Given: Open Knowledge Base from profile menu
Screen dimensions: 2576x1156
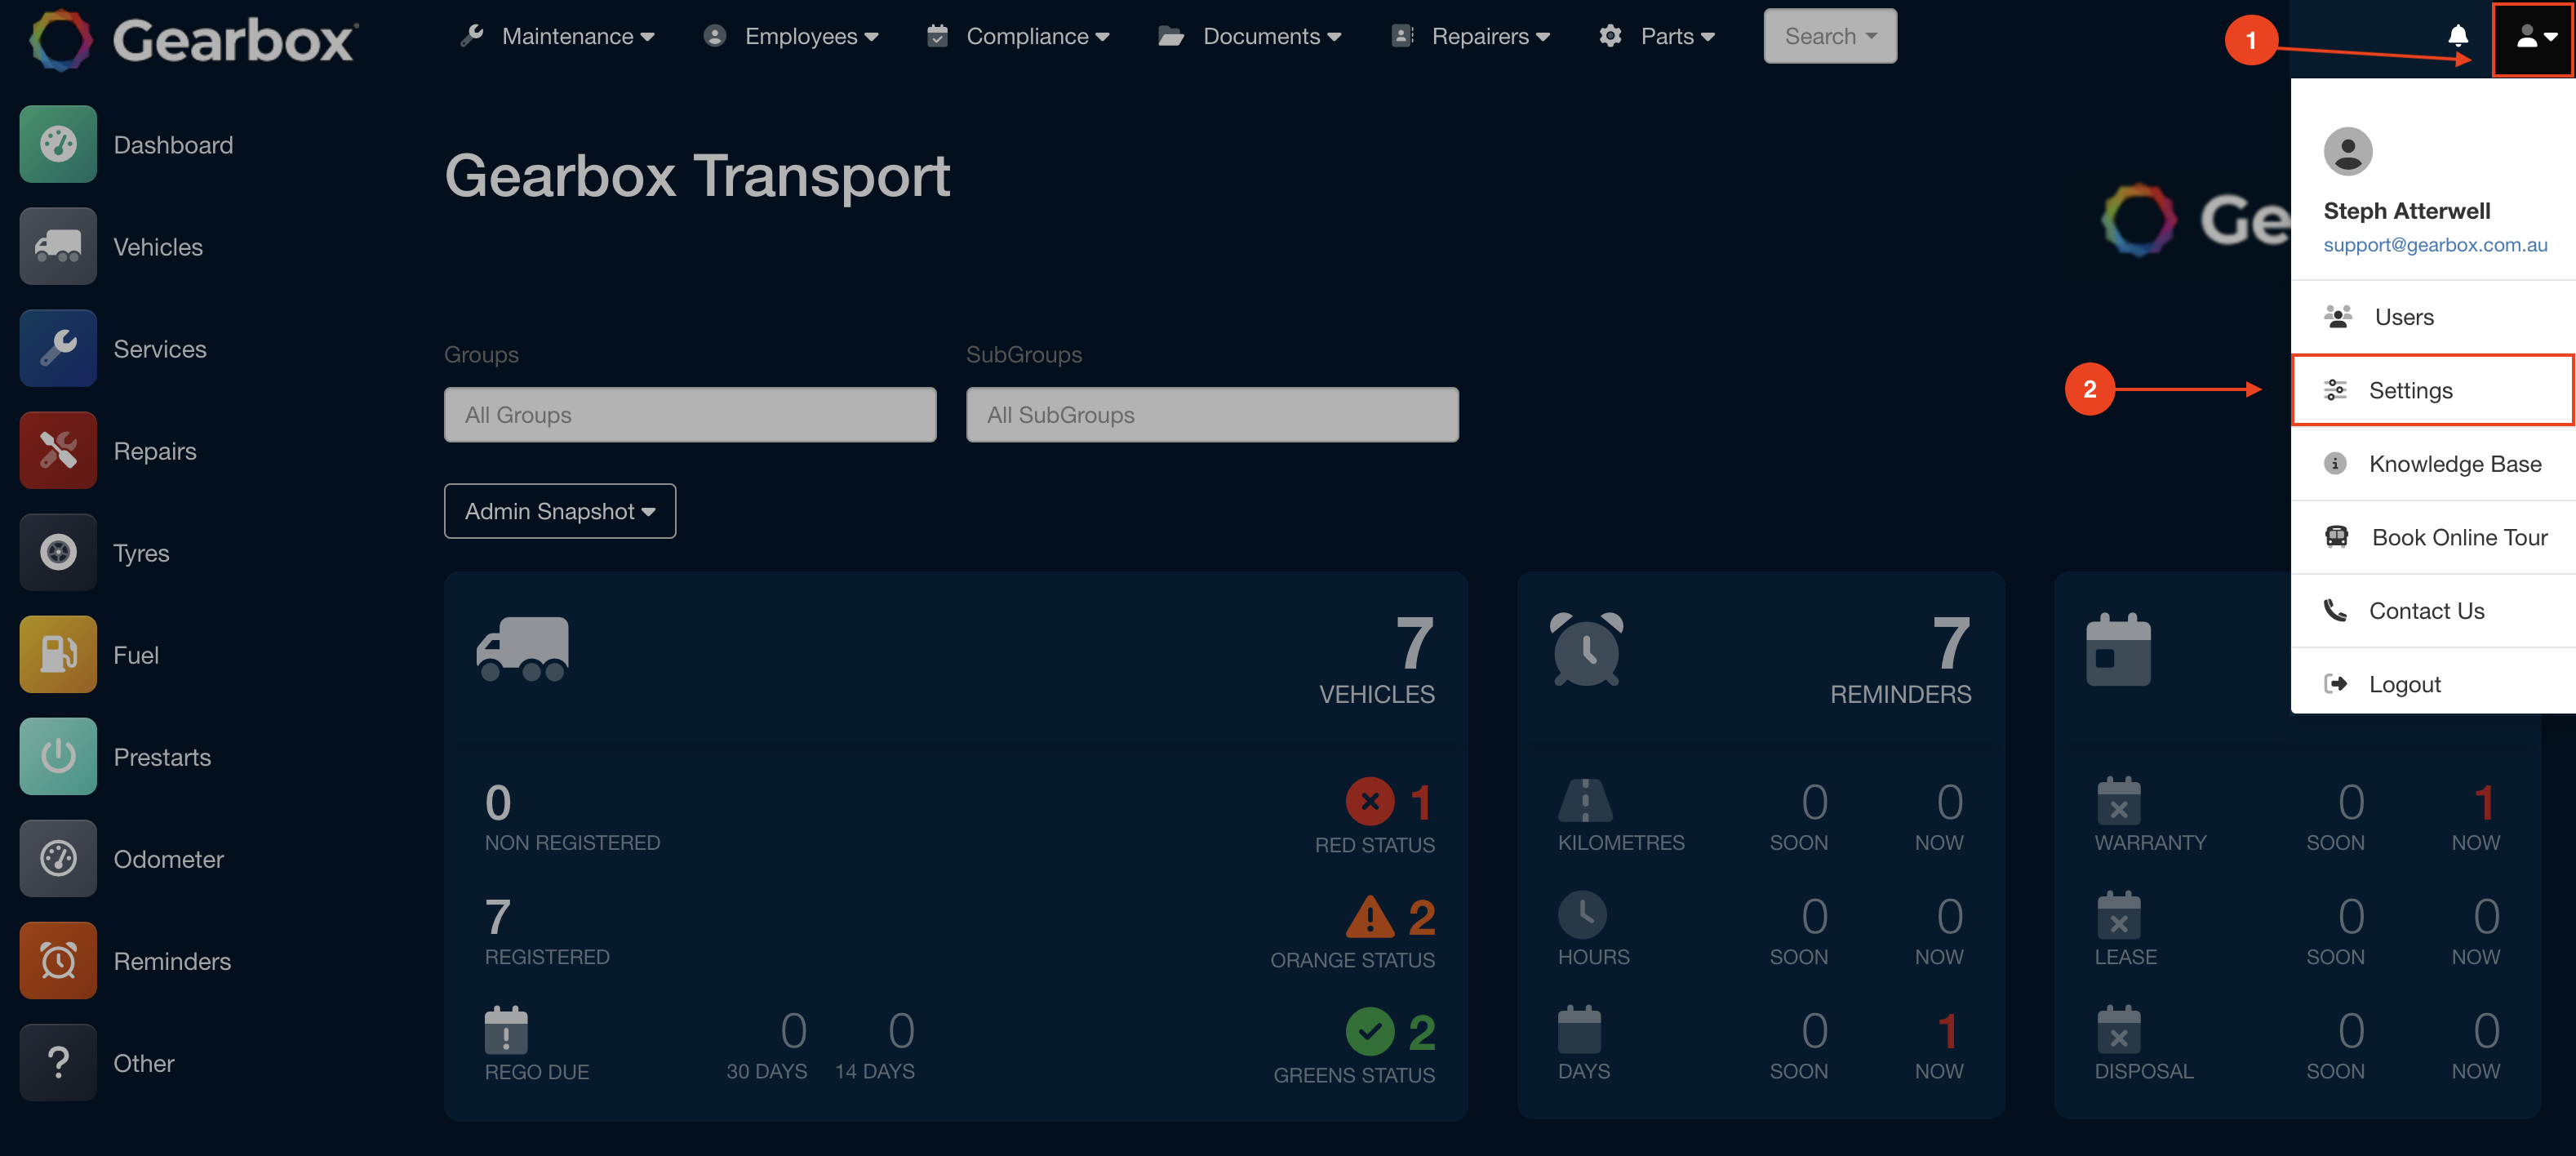Looking at the screenshot, I should click(x=2433, y=464).
